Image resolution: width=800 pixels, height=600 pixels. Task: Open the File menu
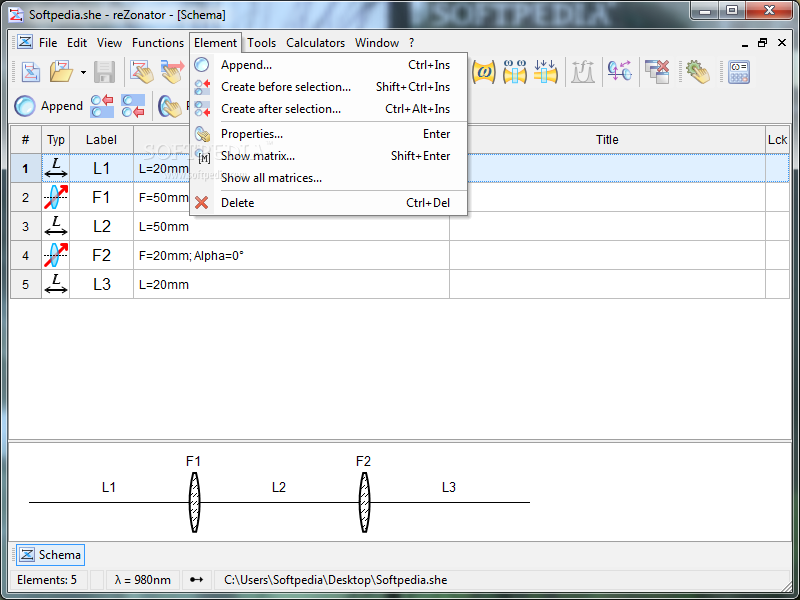click(48, 43)
